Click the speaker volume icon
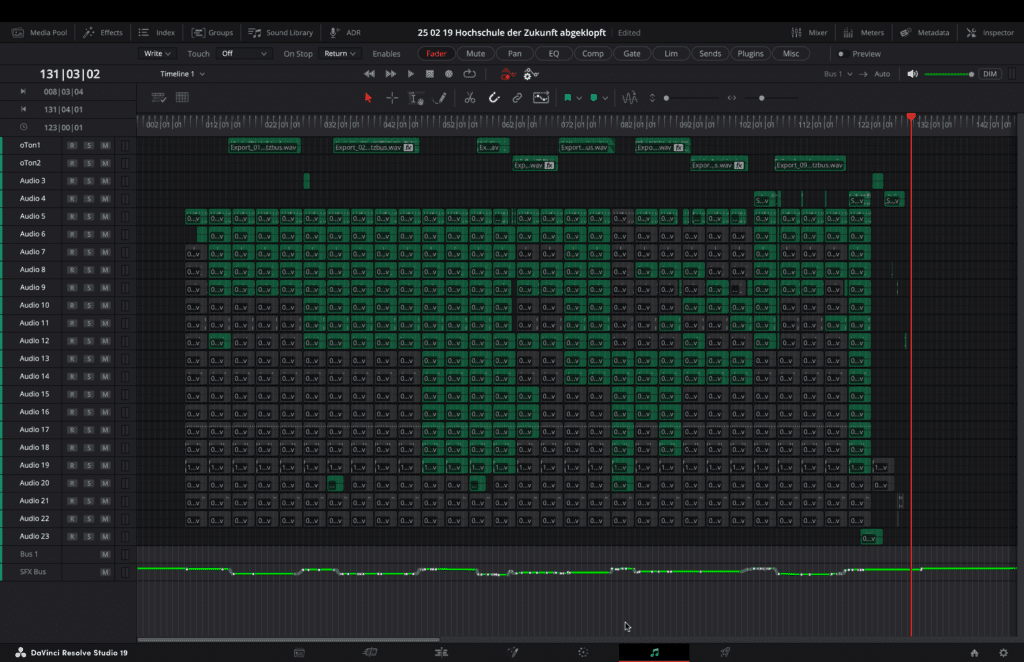Image resolution: width=1024 pixels, height=662 pixels. point(911,74)
